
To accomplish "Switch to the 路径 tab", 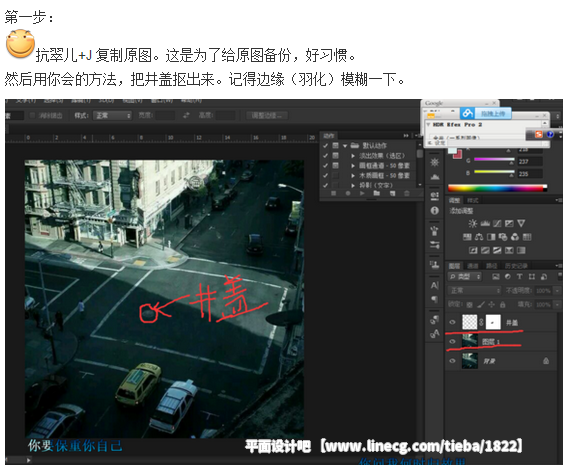I will (492, 266).
